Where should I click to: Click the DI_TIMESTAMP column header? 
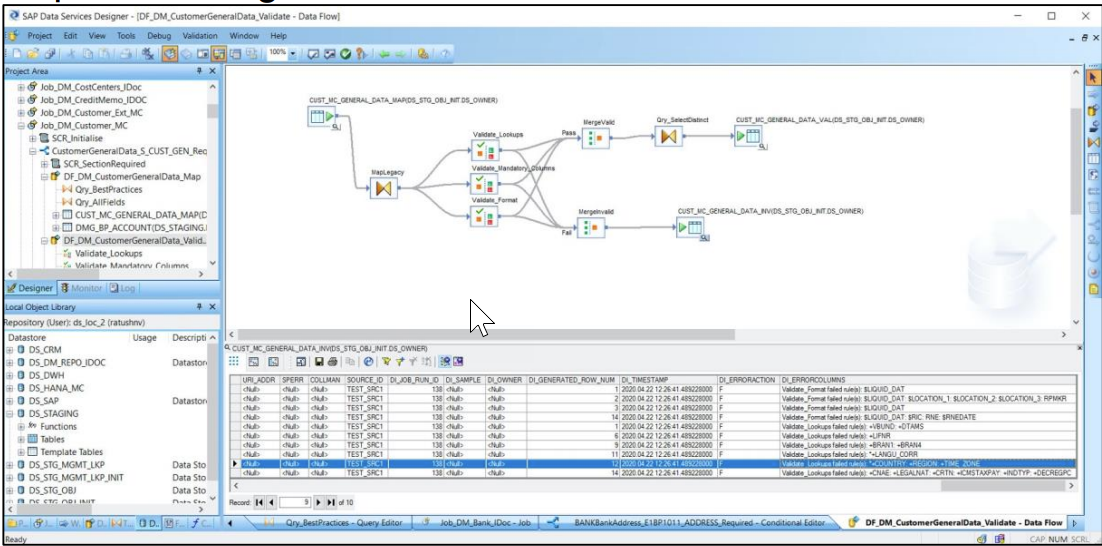[668, 379]
